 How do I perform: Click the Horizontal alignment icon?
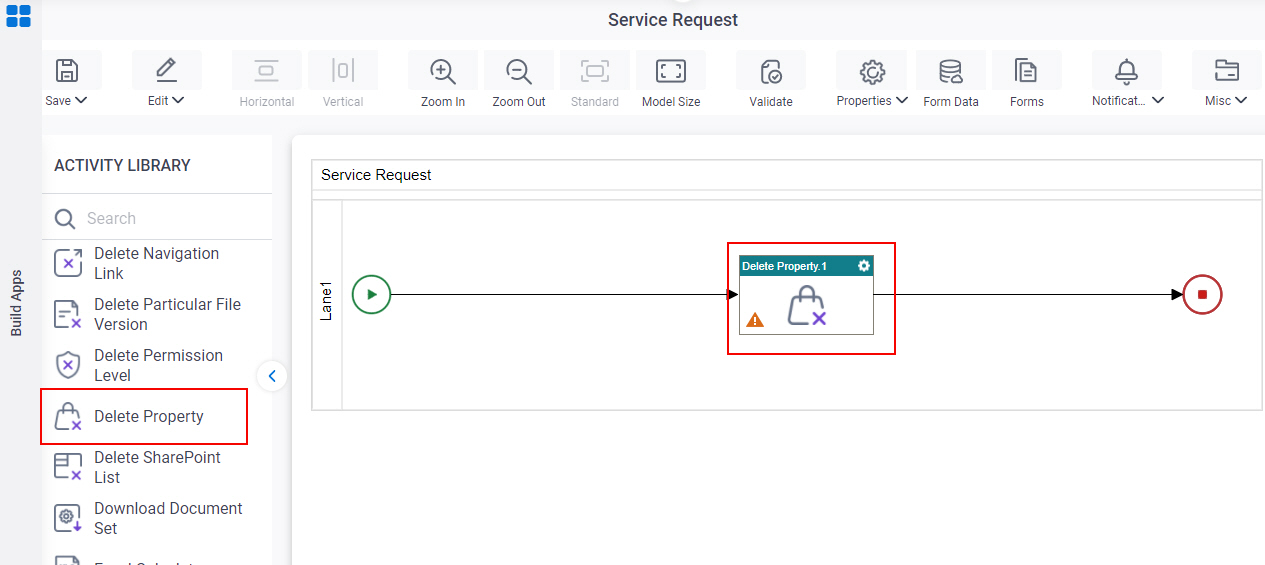[266, 71]
